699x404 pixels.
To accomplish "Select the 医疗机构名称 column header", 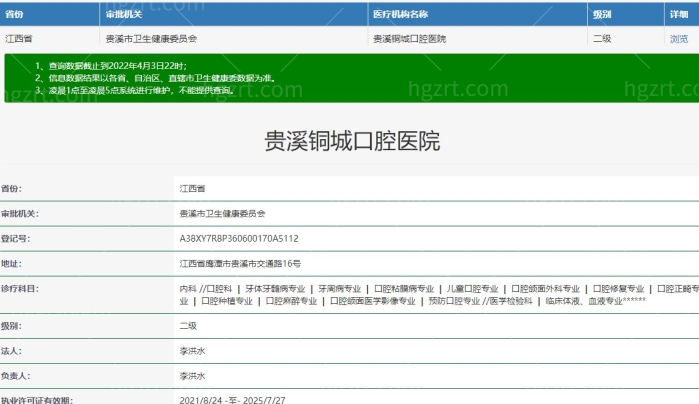I will 400,14.
